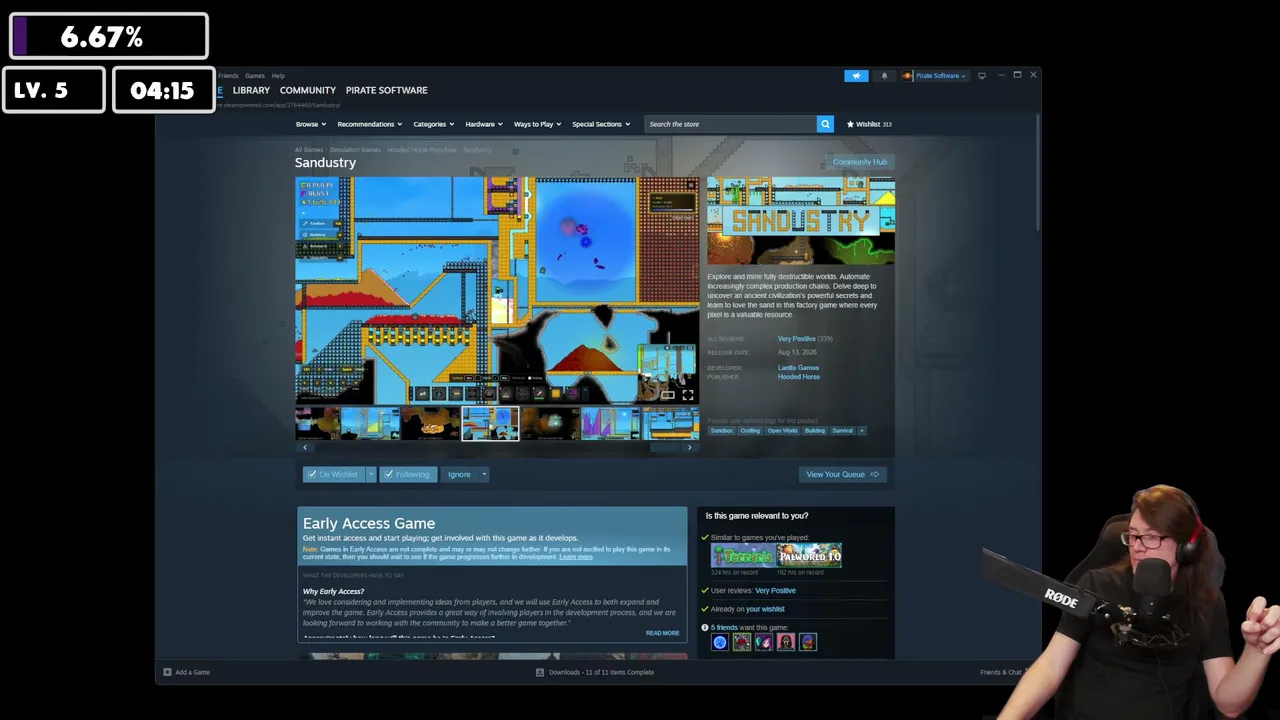
Task: Open the COMMUNITY tab
Action: tap(308, 90)
